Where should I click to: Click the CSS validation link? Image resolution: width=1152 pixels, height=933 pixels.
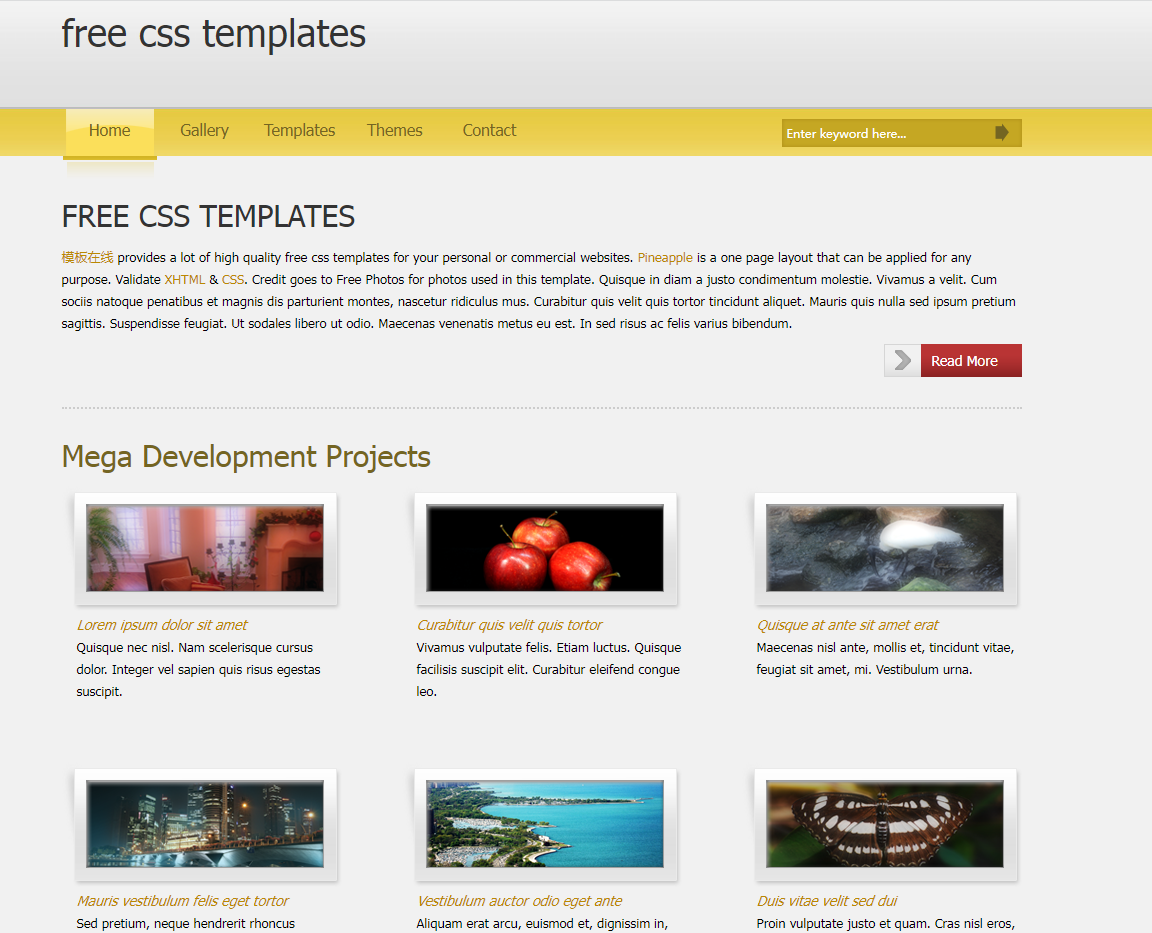[233, 280]
